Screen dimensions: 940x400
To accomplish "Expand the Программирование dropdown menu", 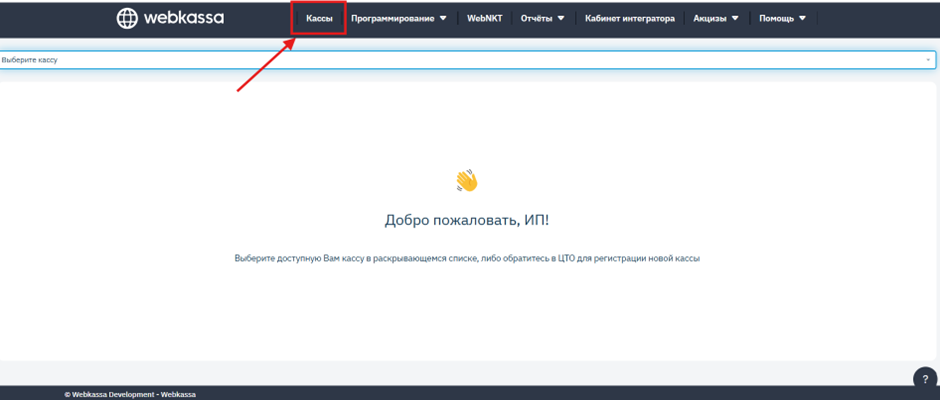I will 399,19.
